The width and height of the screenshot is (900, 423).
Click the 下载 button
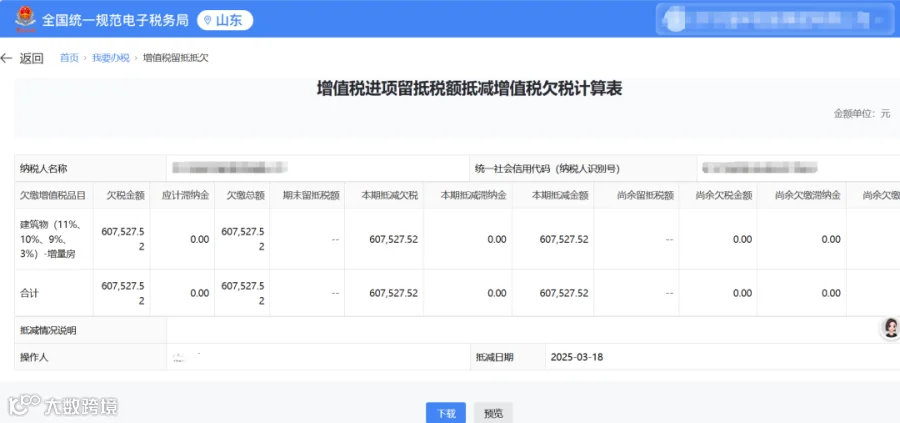pos(446,413)
